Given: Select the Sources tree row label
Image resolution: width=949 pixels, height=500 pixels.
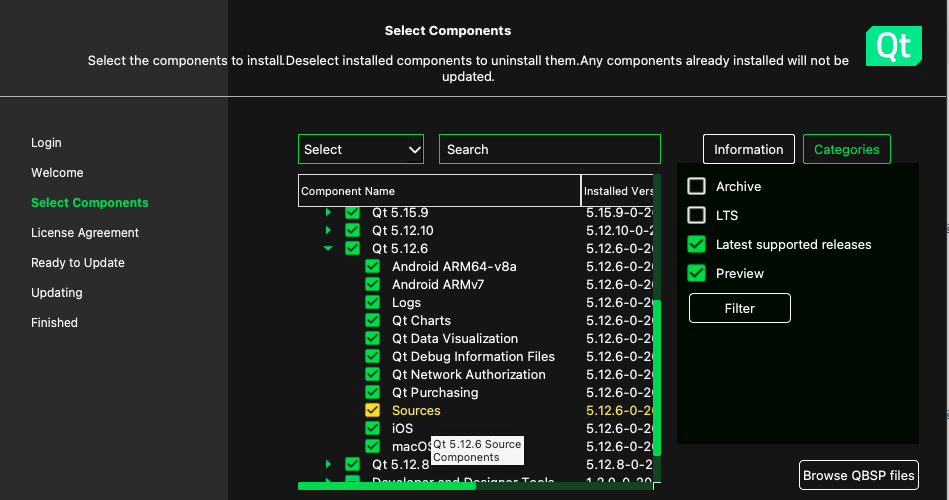Looking at the screenshot, I should pyautogui.click(x=416, y=410).
